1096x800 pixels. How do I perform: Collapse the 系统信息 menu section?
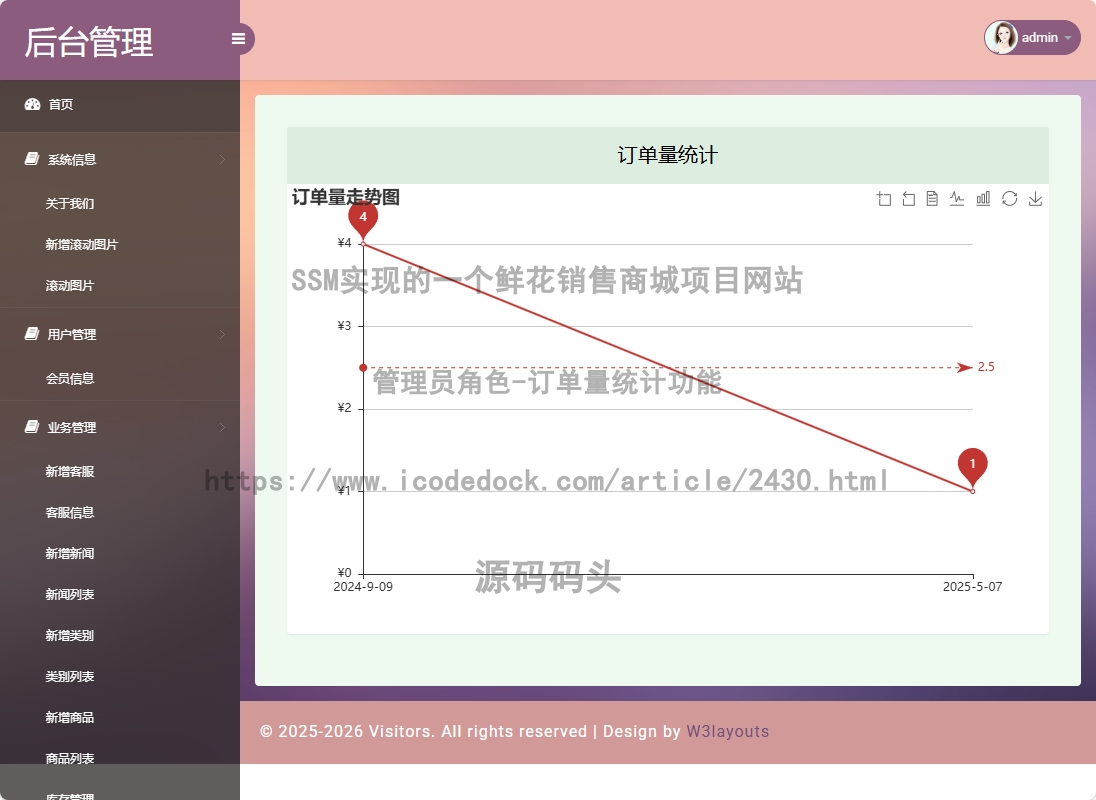coord(120,159)
